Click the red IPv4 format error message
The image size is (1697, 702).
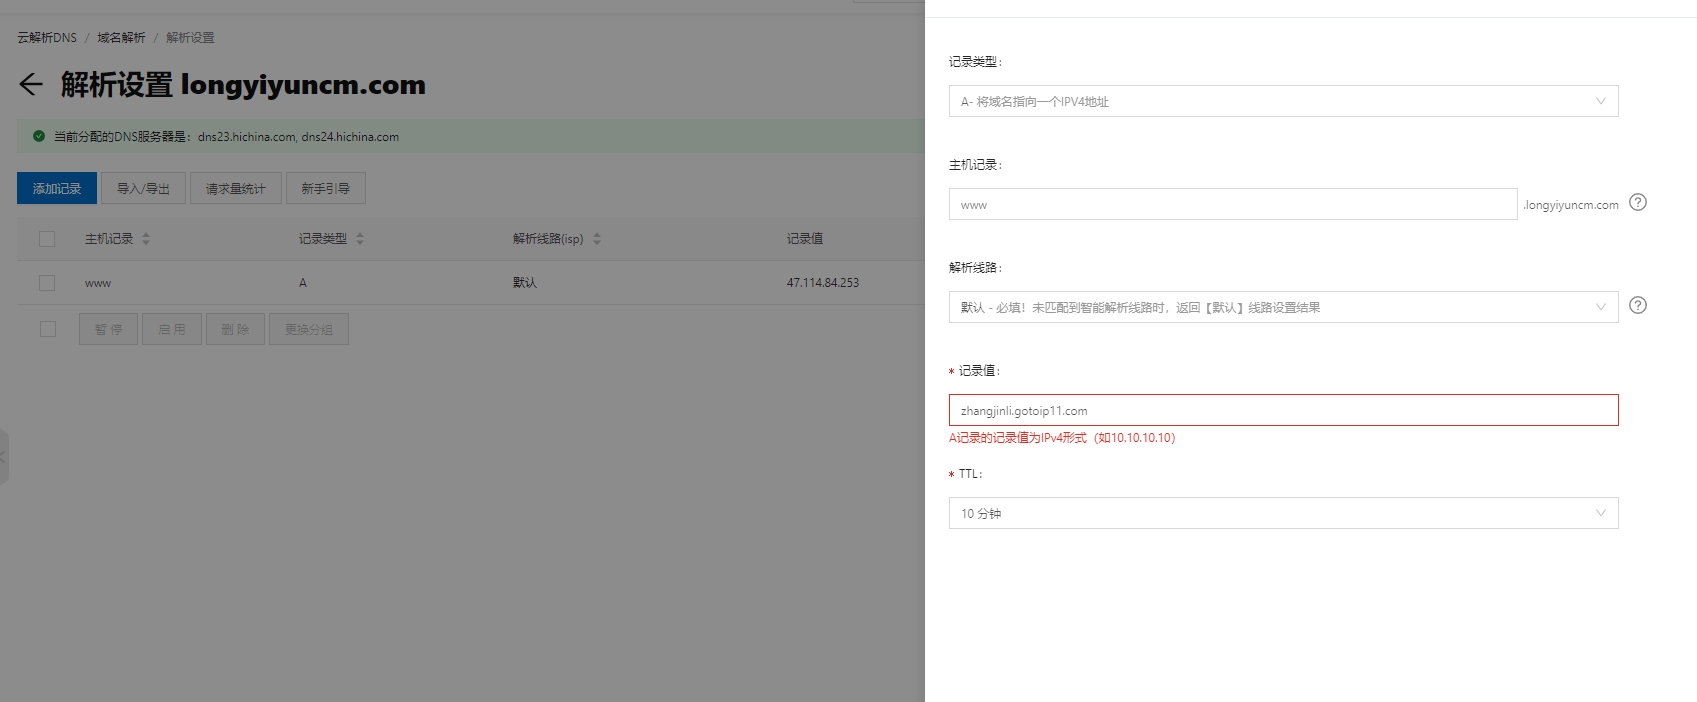tap(1062, 438)
